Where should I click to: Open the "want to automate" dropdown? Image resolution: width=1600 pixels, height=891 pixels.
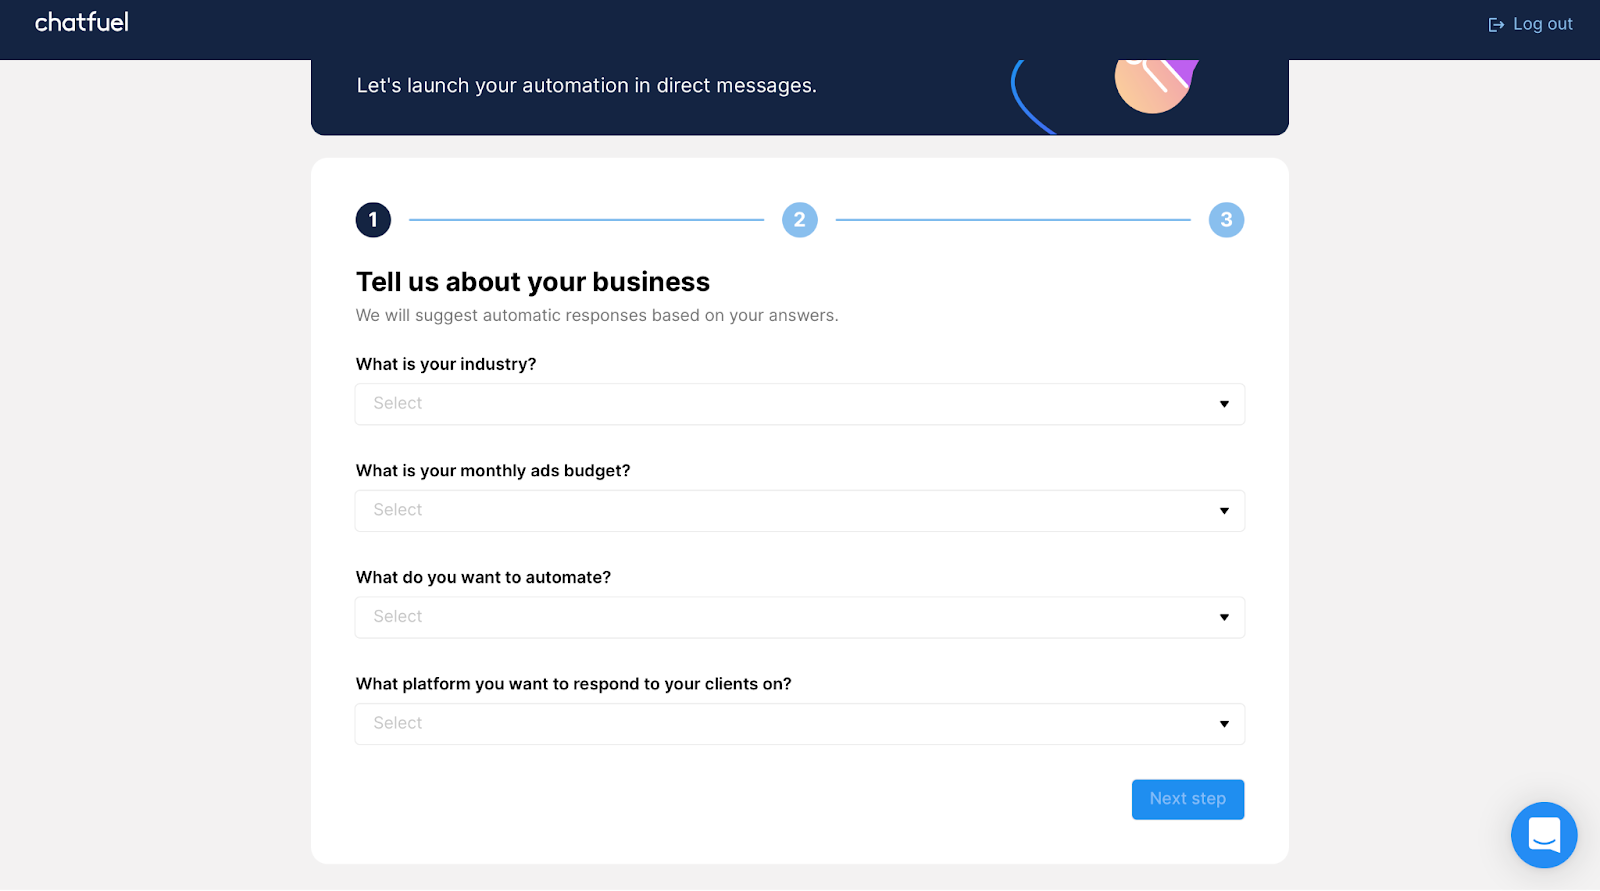(x=799, y=617)
